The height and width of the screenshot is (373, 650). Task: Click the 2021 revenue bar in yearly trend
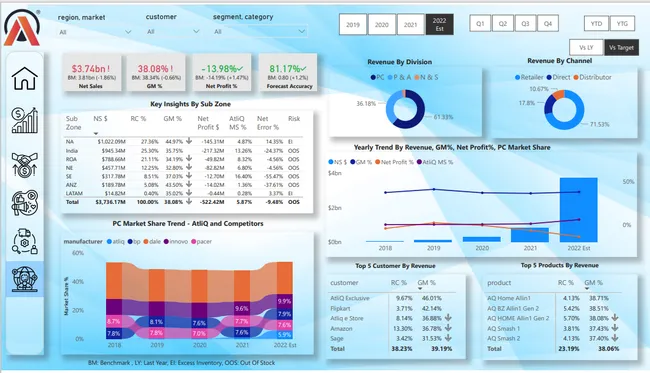click(530, 235)
